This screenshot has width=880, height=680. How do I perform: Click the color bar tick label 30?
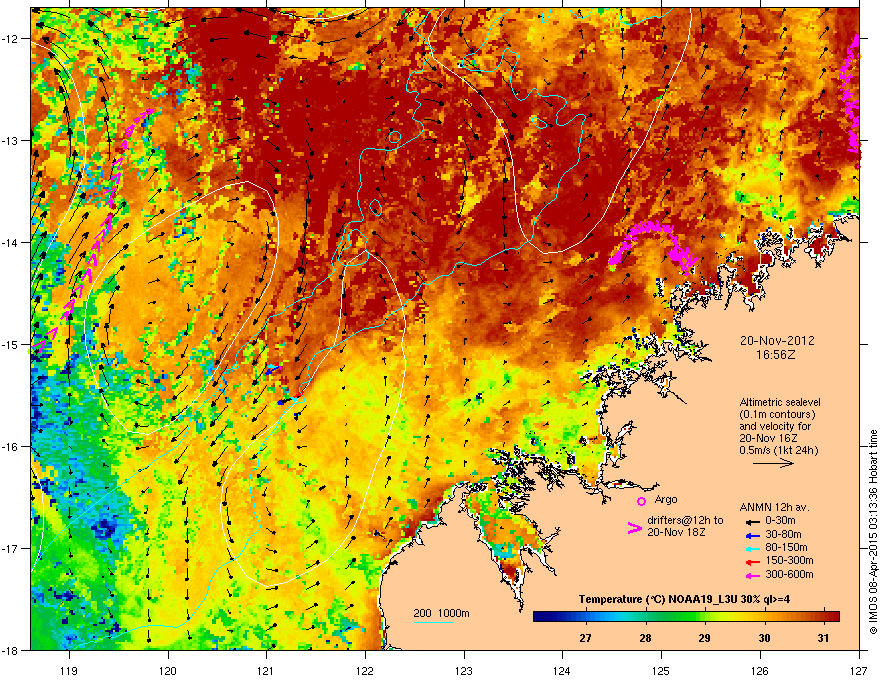(x=764, y=638)
